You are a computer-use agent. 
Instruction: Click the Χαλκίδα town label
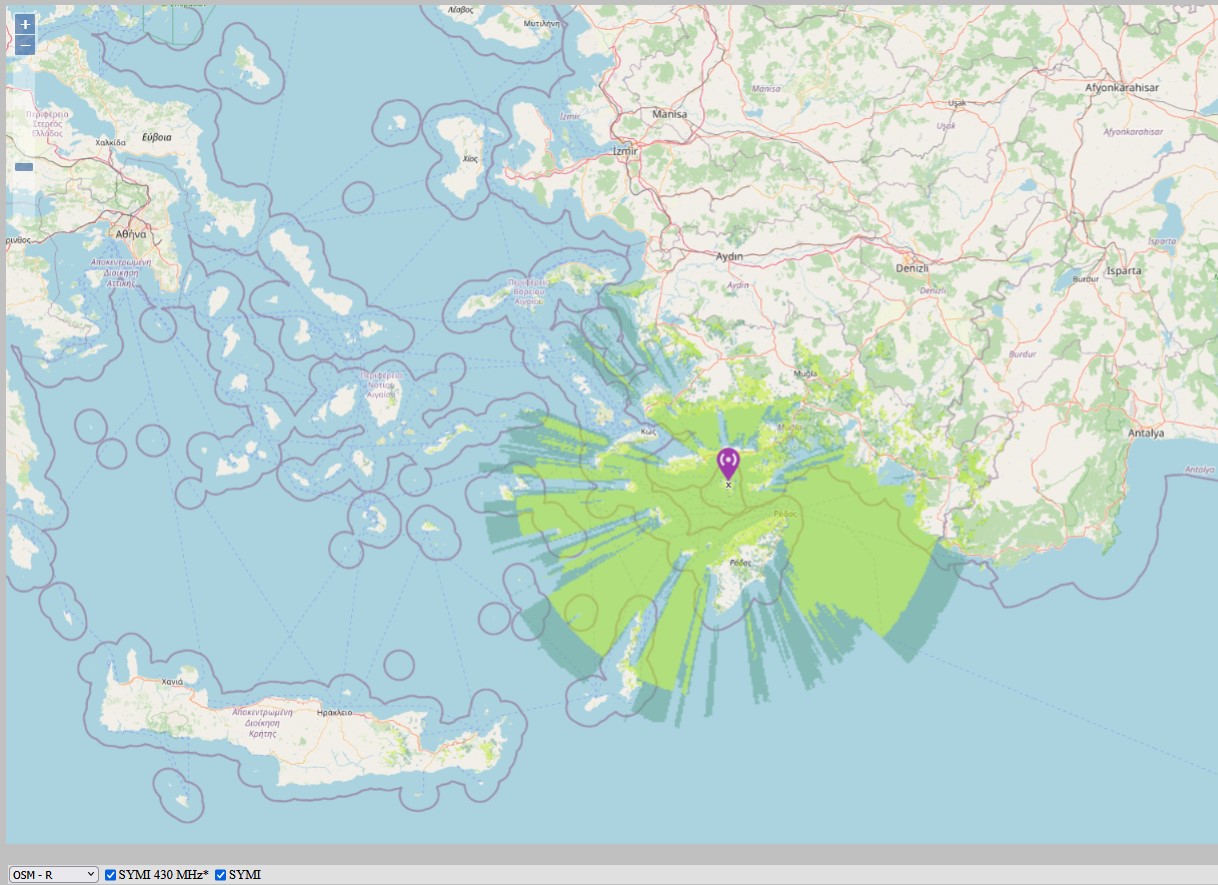110,142
